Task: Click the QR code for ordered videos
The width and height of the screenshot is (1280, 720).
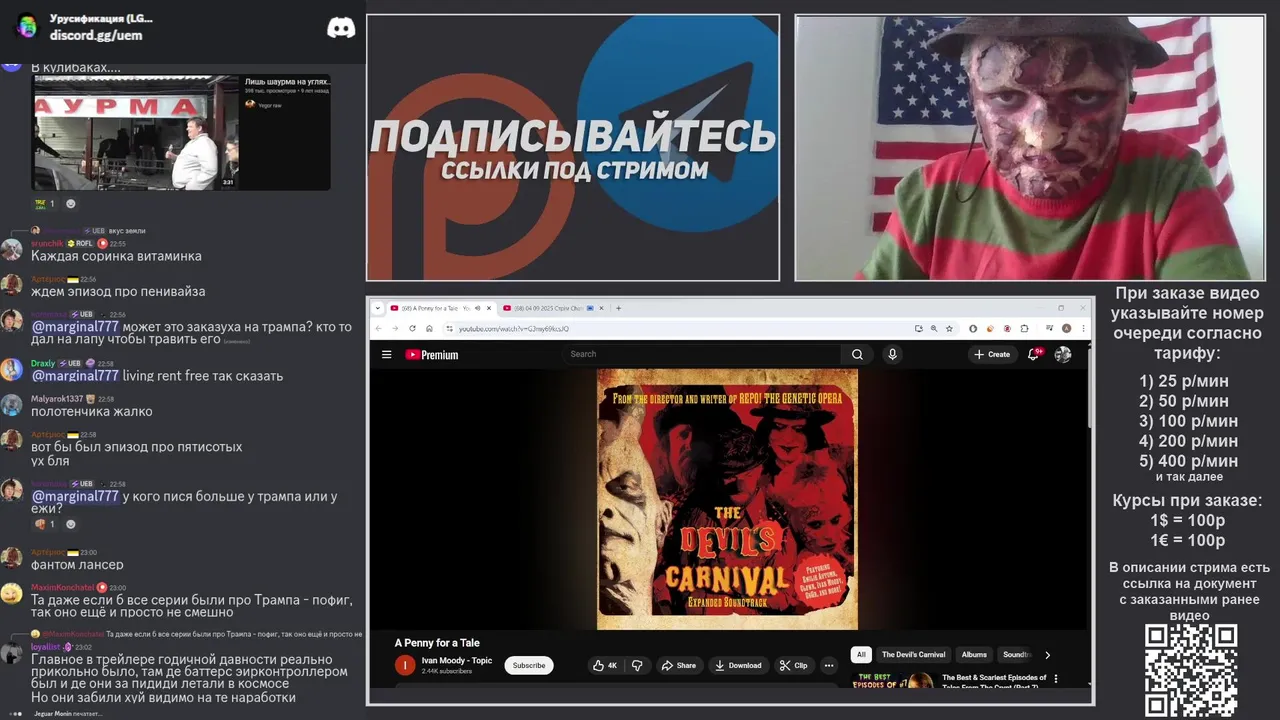Action: [x=1191, y=670]
